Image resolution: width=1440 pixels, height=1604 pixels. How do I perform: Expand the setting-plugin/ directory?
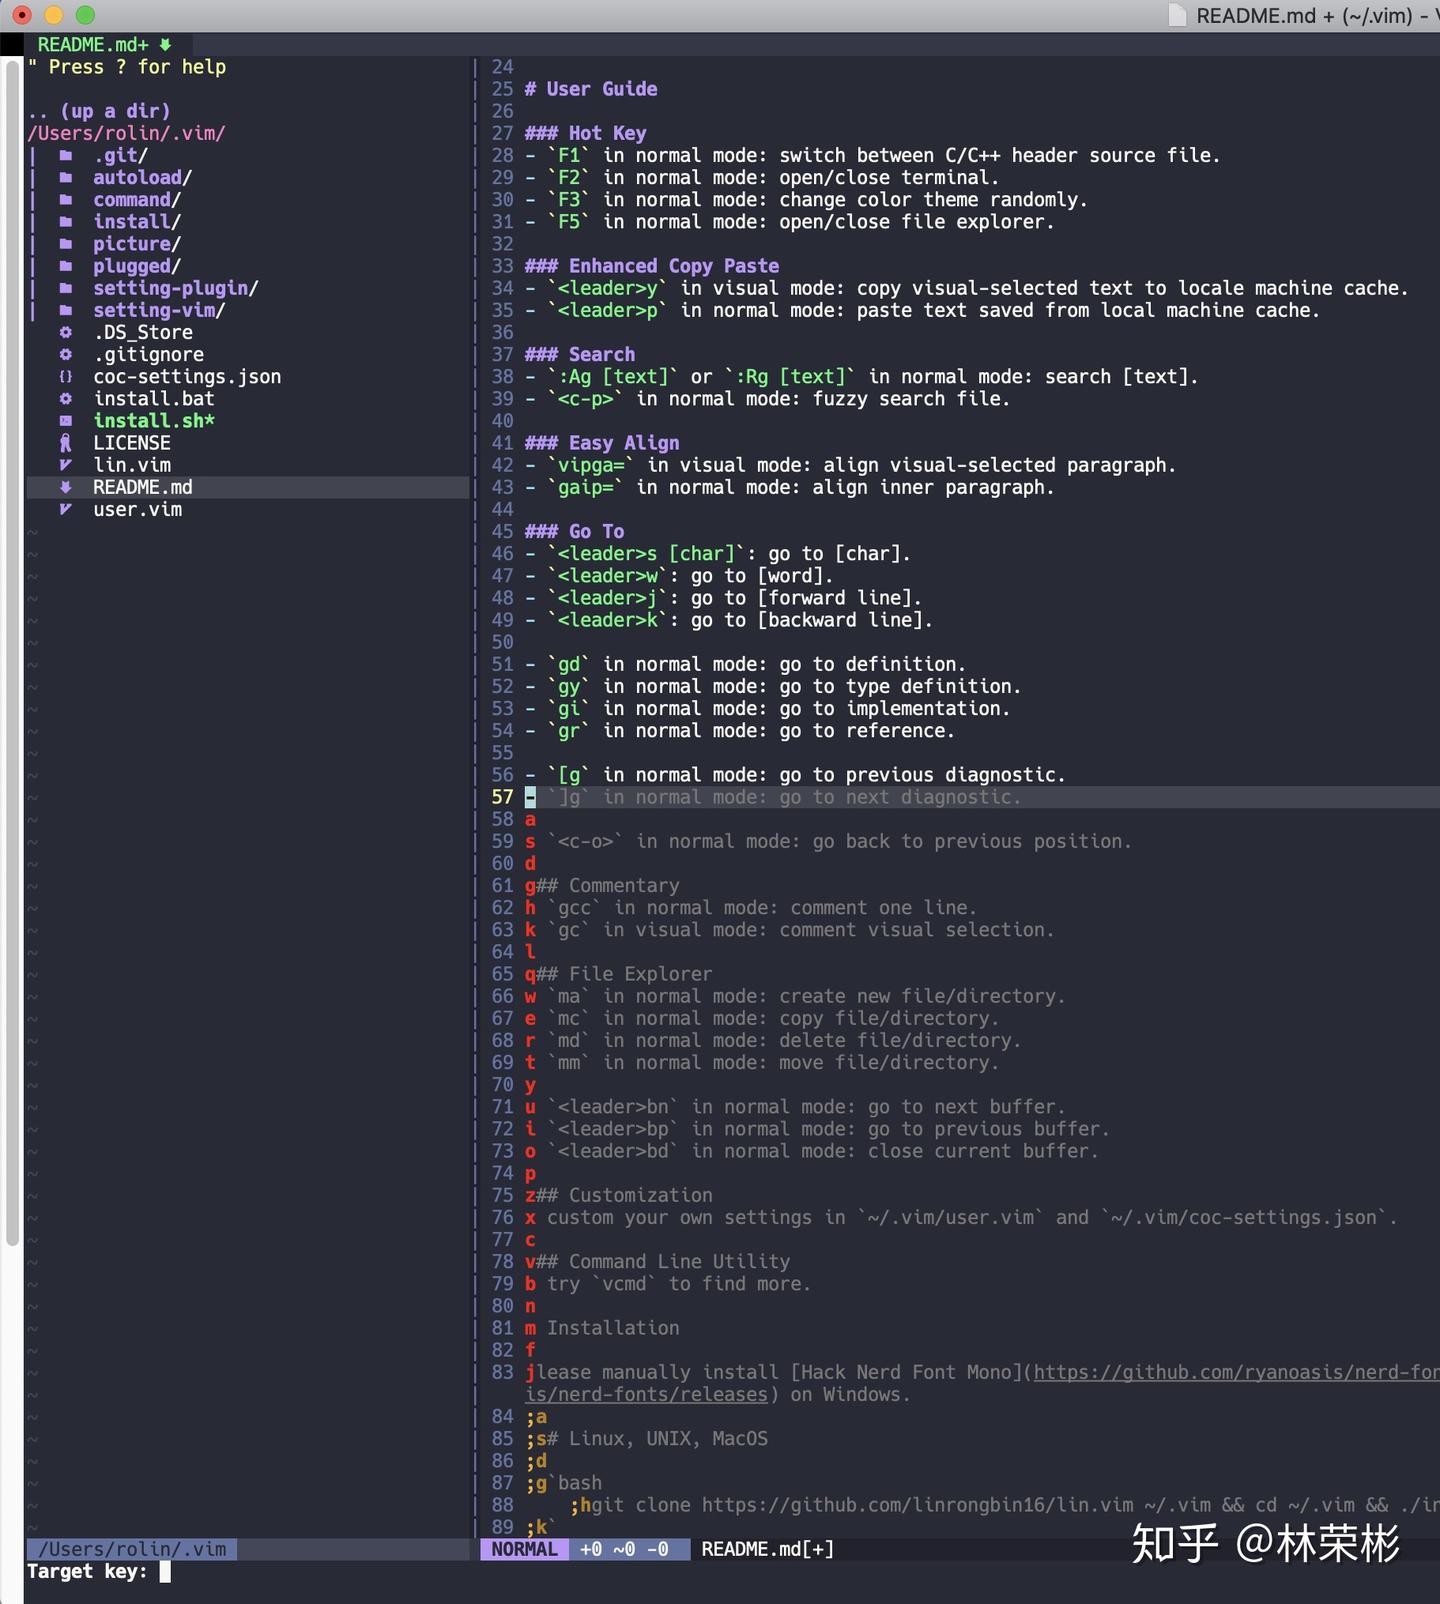pyautogui.click(x=176, y=288)
